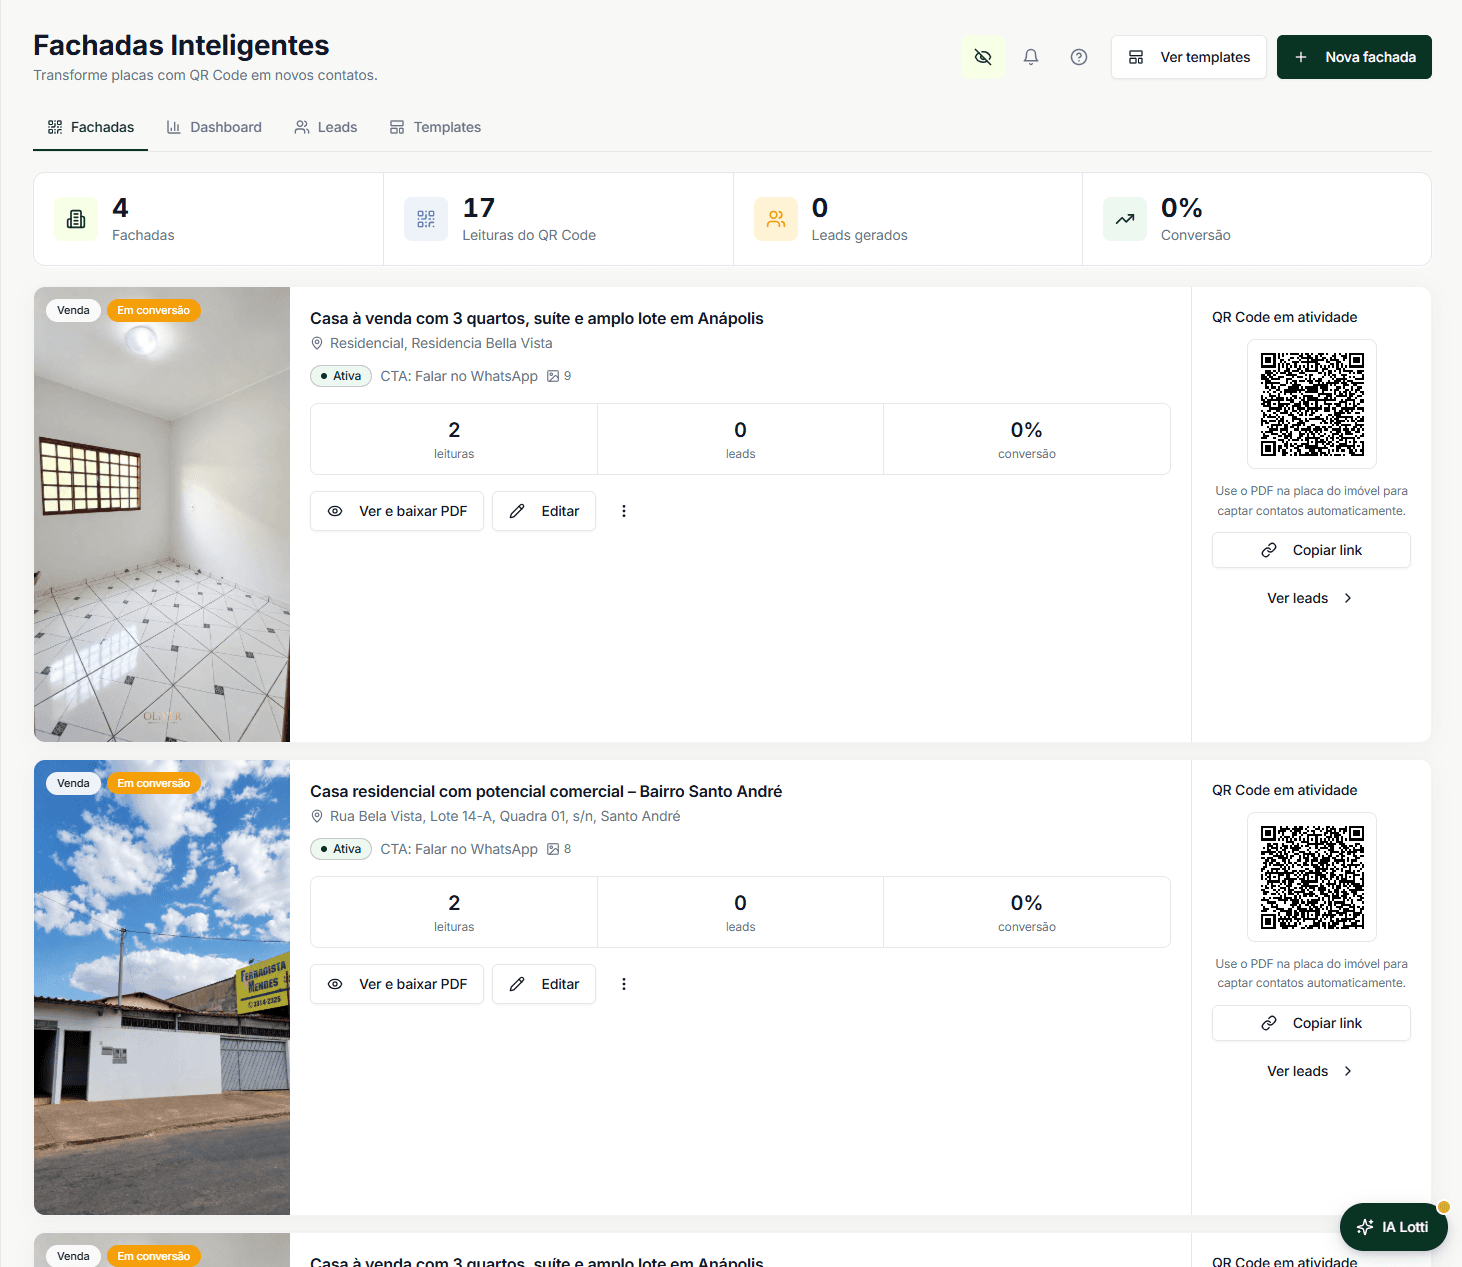
Task: Edit the Residencia Bella Vista listing
Action: coord(544,511)
